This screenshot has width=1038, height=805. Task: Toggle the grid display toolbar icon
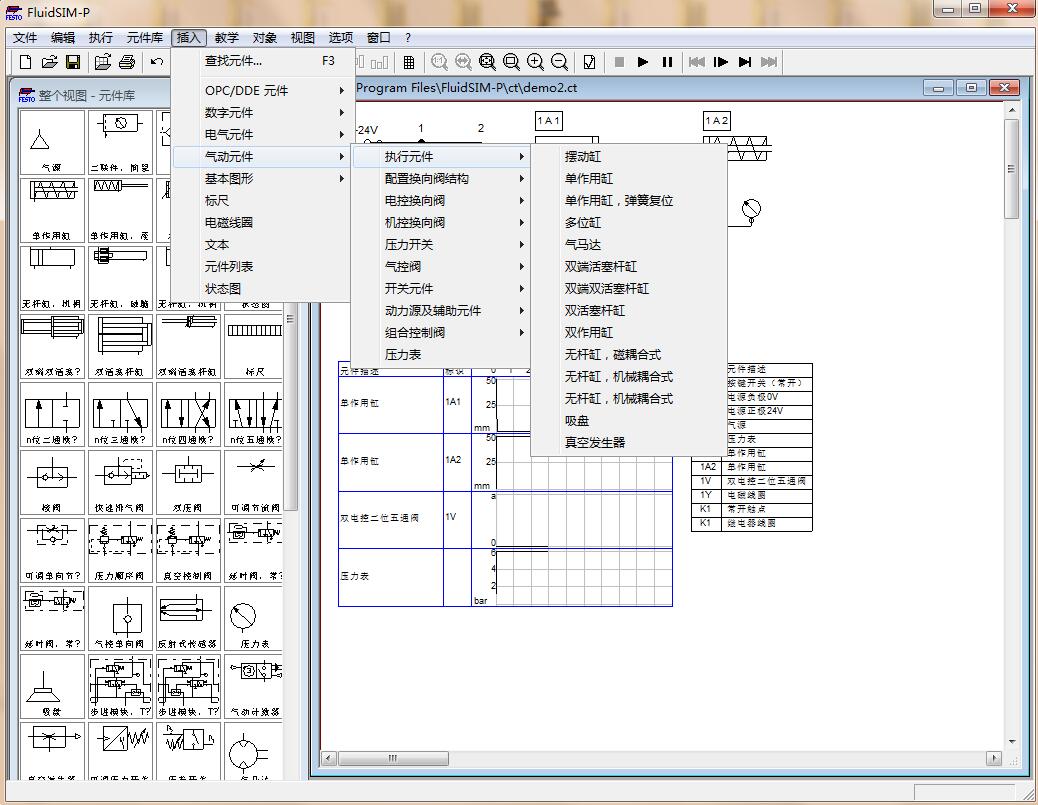pyautogui.click(x=408, y=62)
